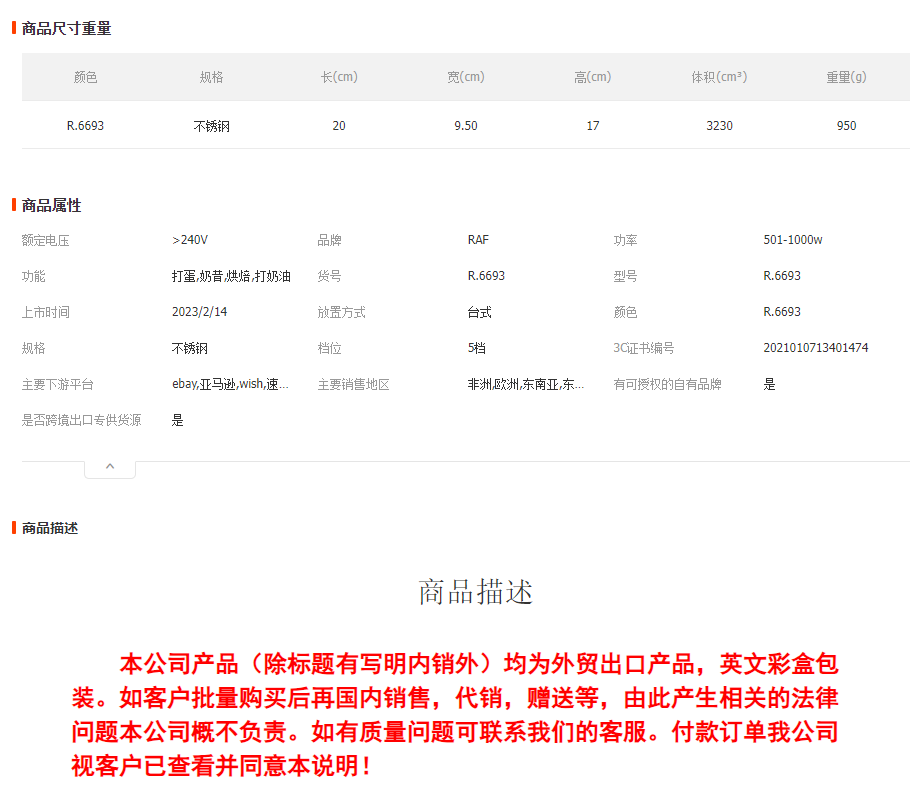Click the 功率 attribute label
This screenshot has width=921, height=806.
coord(626,240)
